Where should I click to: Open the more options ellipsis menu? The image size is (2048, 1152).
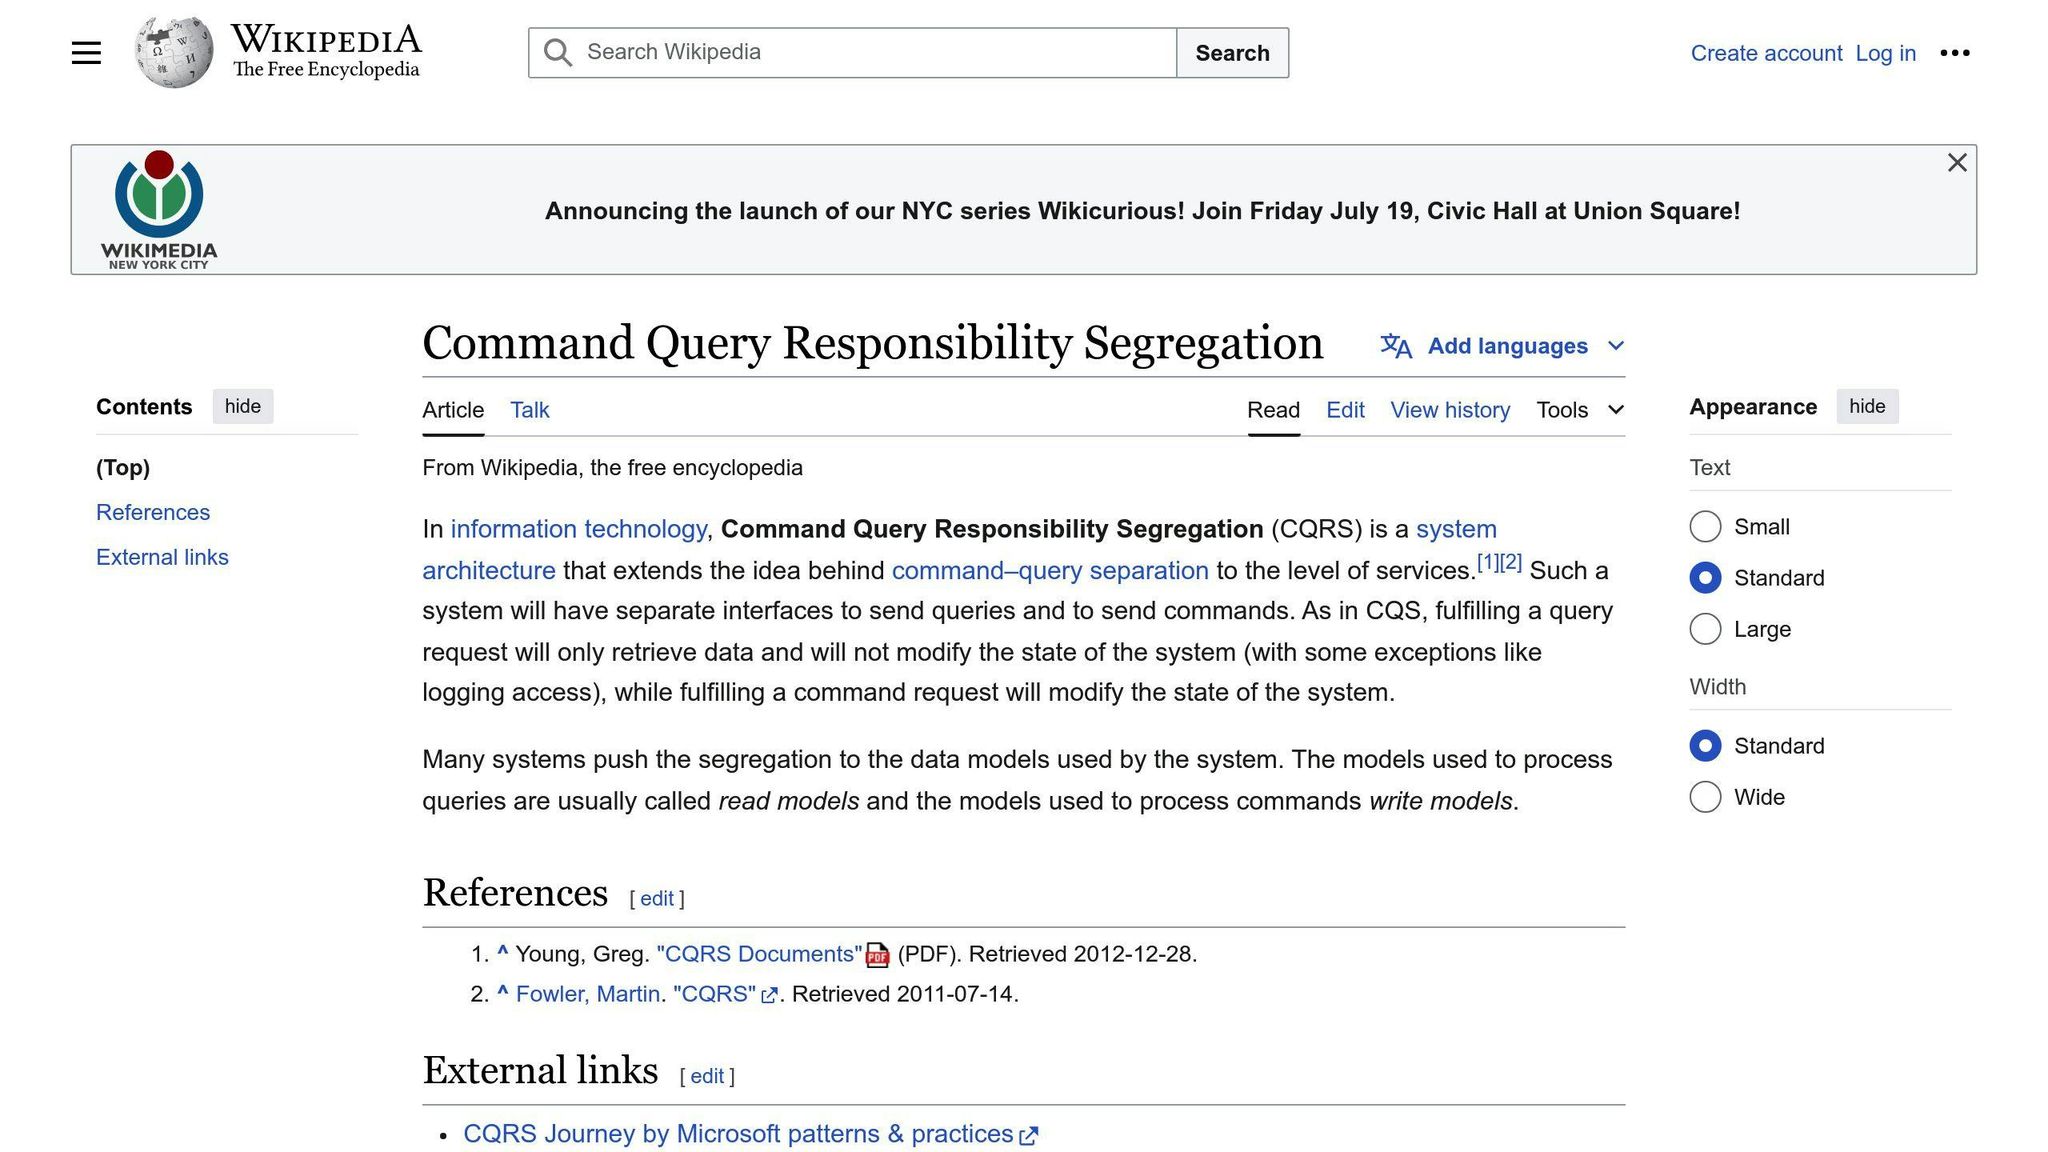pos(1954,53)
